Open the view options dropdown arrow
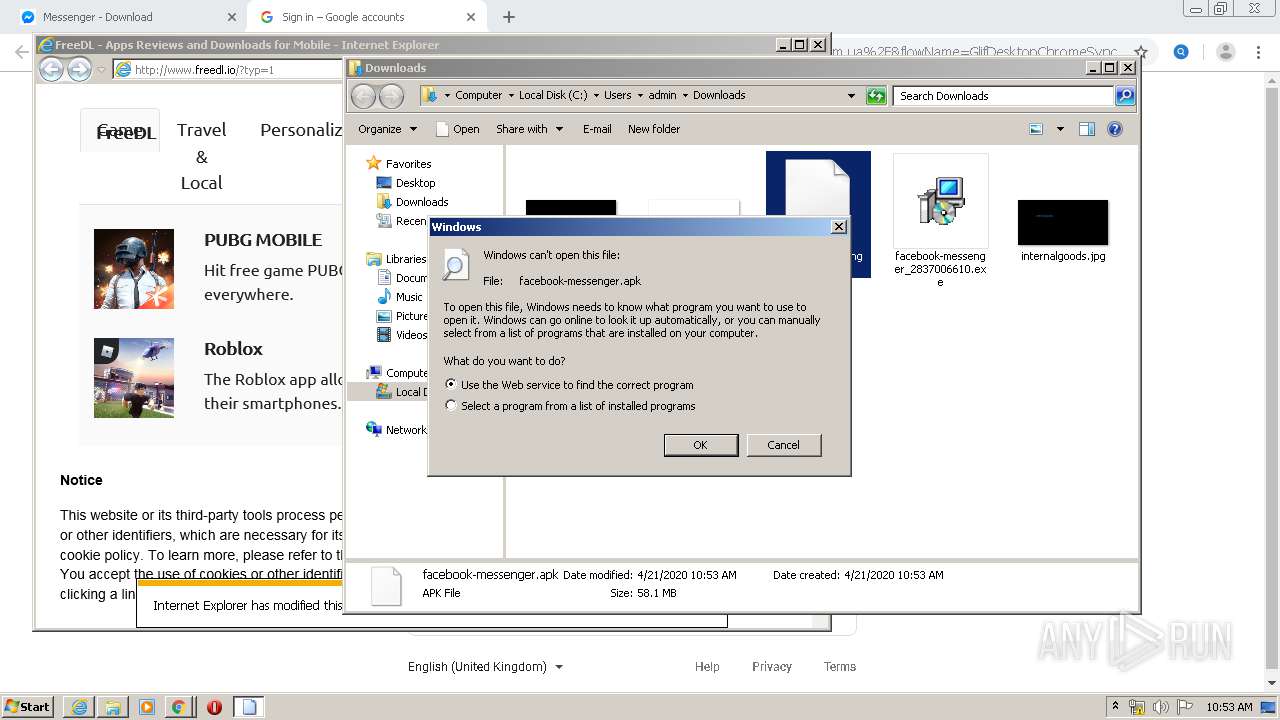1280x720 pixels. click(x=1060, y=129)
